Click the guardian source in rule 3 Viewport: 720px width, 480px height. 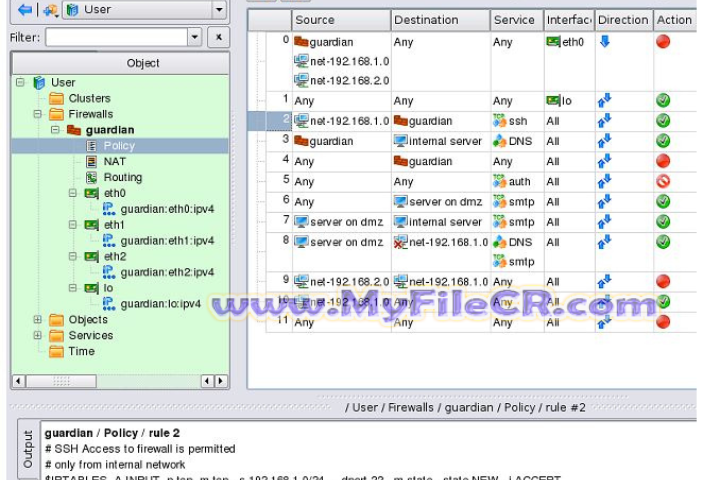[x=323, y=141]
